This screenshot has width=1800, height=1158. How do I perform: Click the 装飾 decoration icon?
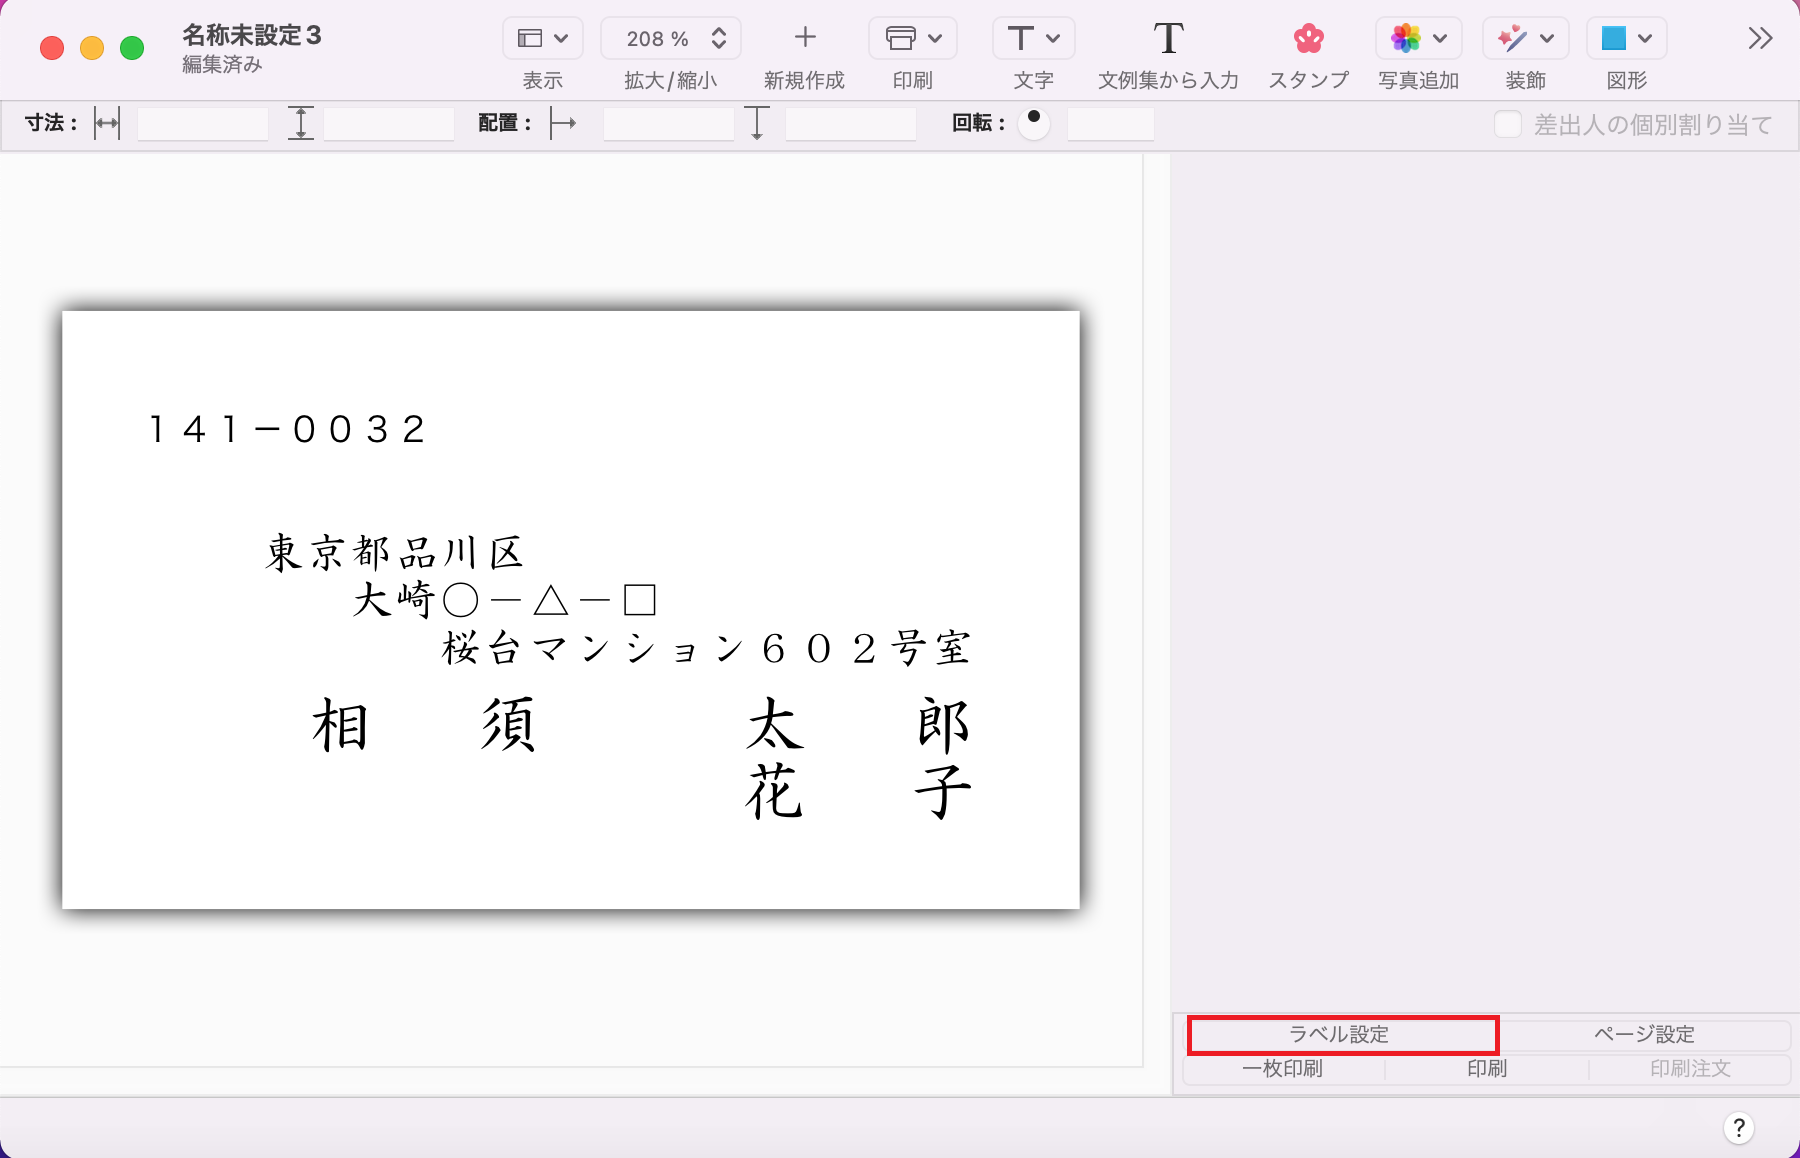(1512, 38)
